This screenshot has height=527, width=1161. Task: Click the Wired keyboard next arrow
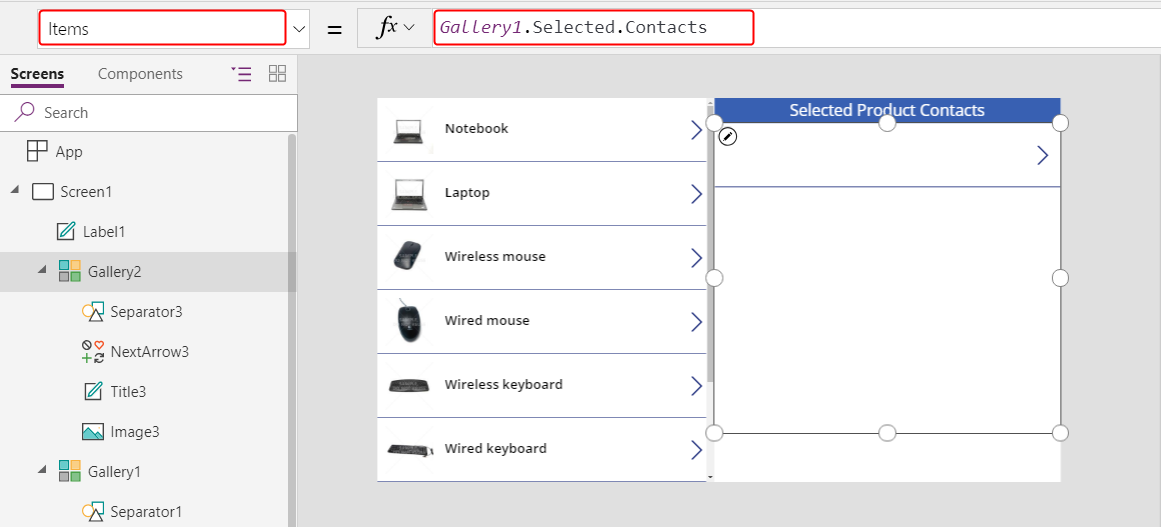coord(696,450)
